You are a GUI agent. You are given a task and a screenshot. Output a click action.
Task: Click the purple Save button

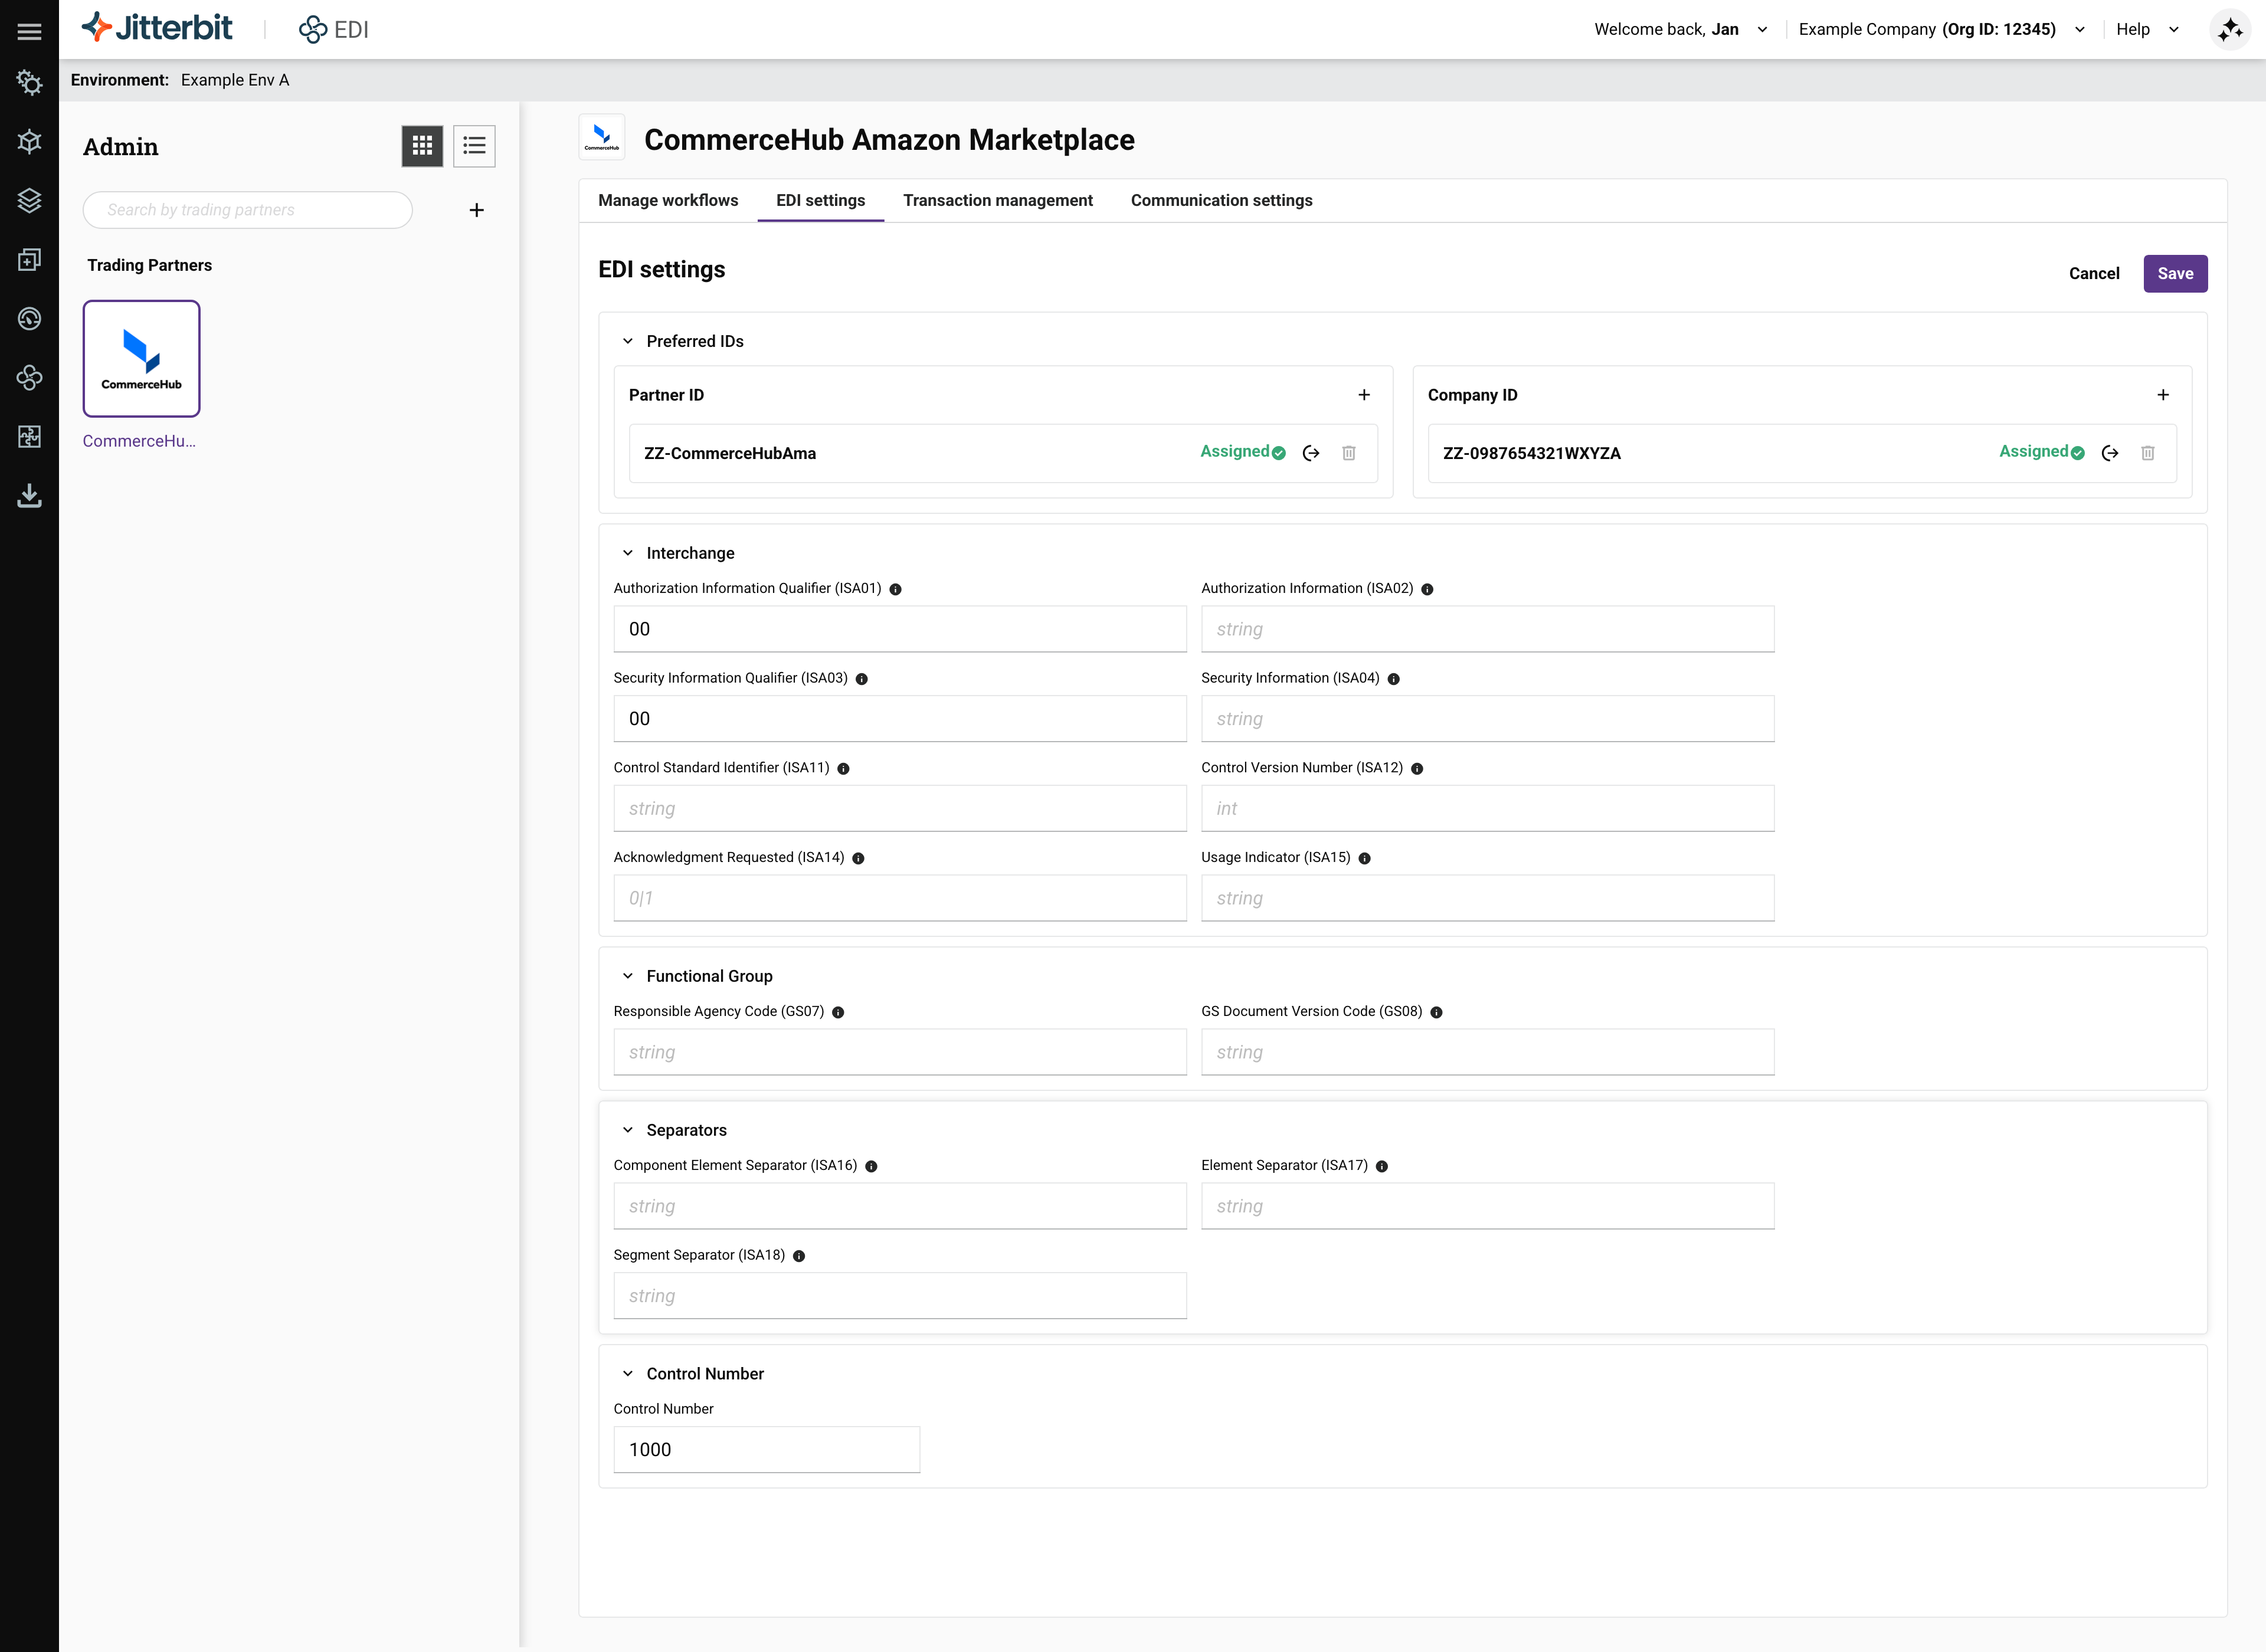coord(2174,273)
